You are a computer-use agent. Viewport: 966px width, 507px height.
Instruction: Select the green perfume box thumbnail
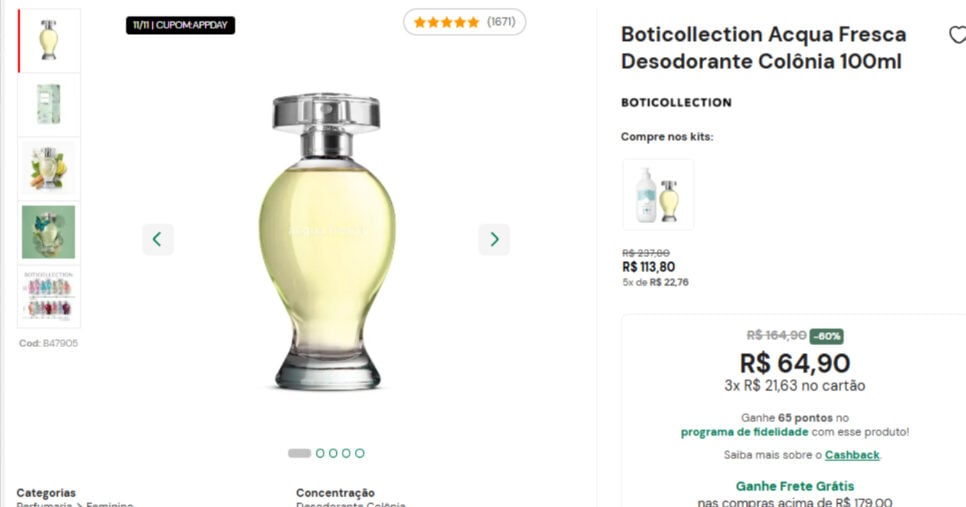49,104
